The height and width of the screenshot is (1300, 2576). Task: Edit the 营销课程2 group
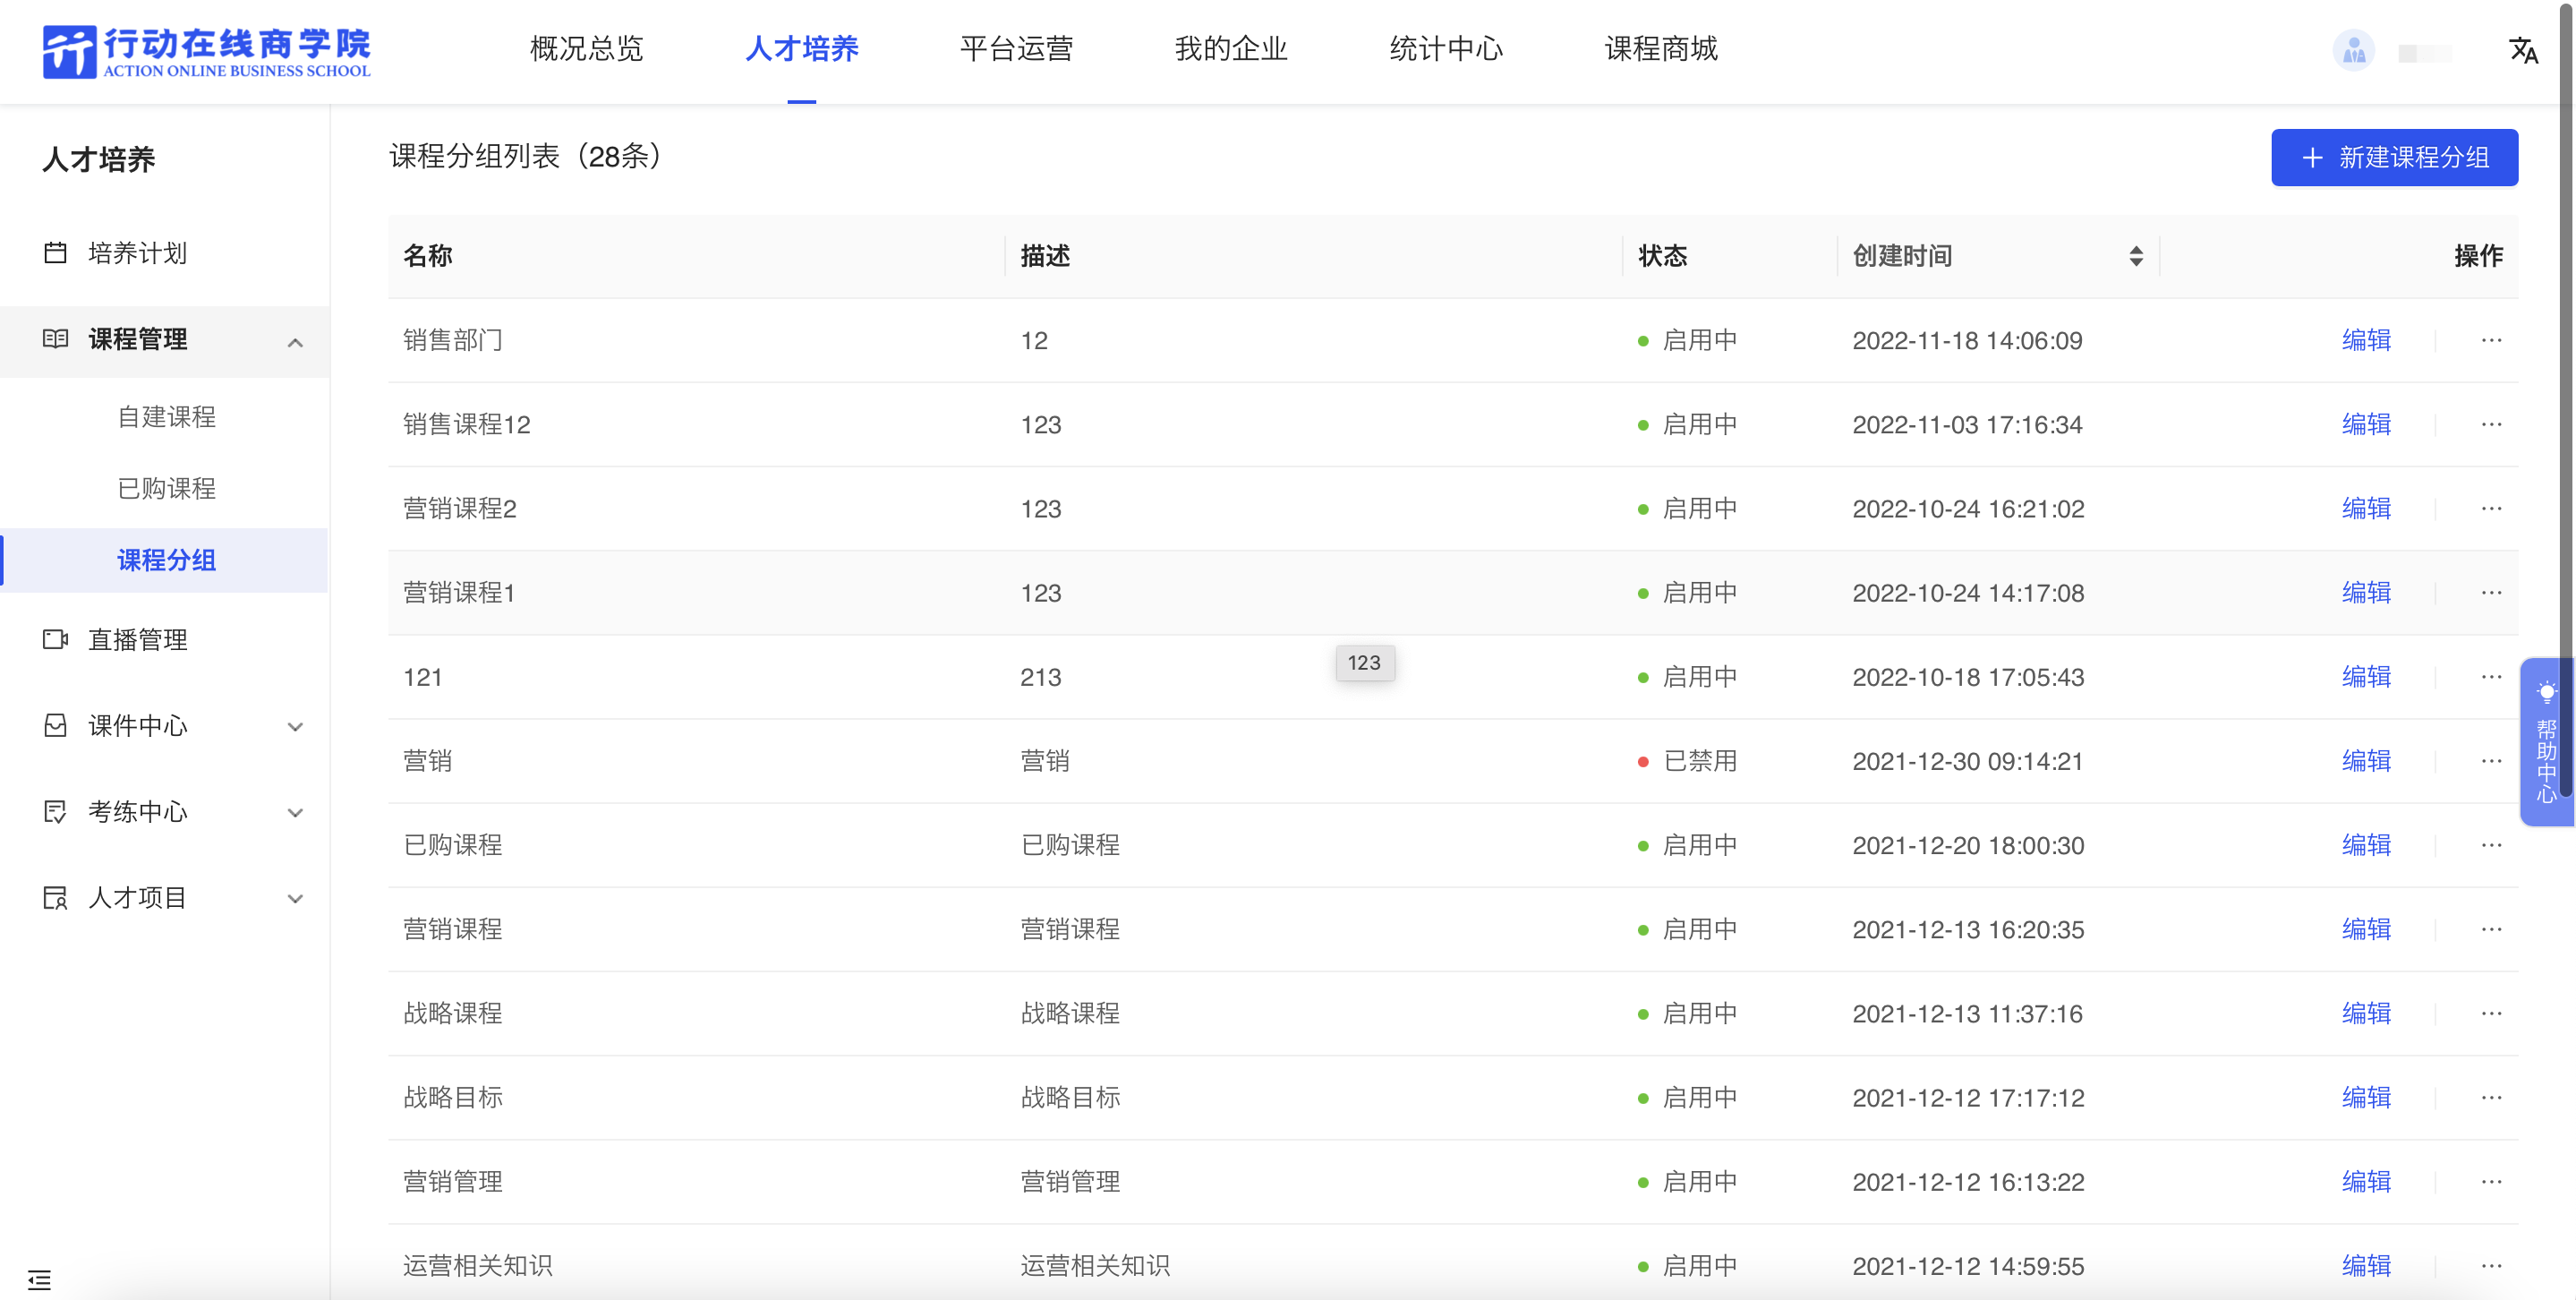click(x=2366, y=508)
